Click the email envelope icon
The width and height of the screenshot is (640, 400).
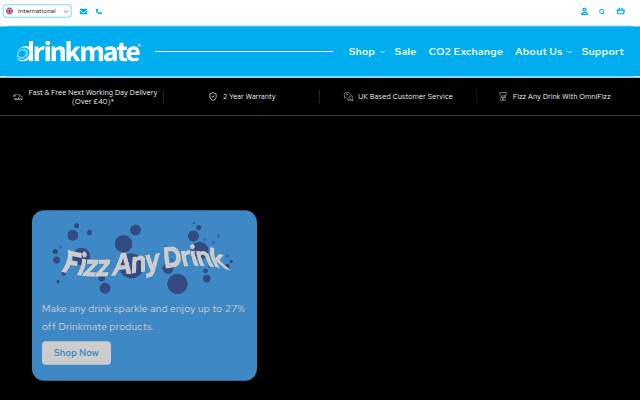click(x=84, y=11)
